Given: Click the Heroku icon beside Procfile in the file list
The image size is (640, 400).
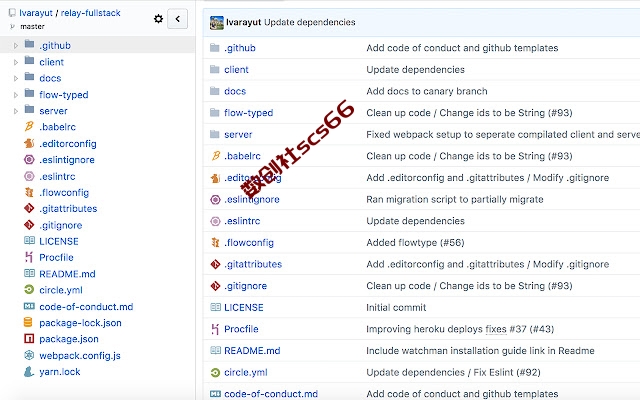Looking at the screenshot, I should point(215,329).
